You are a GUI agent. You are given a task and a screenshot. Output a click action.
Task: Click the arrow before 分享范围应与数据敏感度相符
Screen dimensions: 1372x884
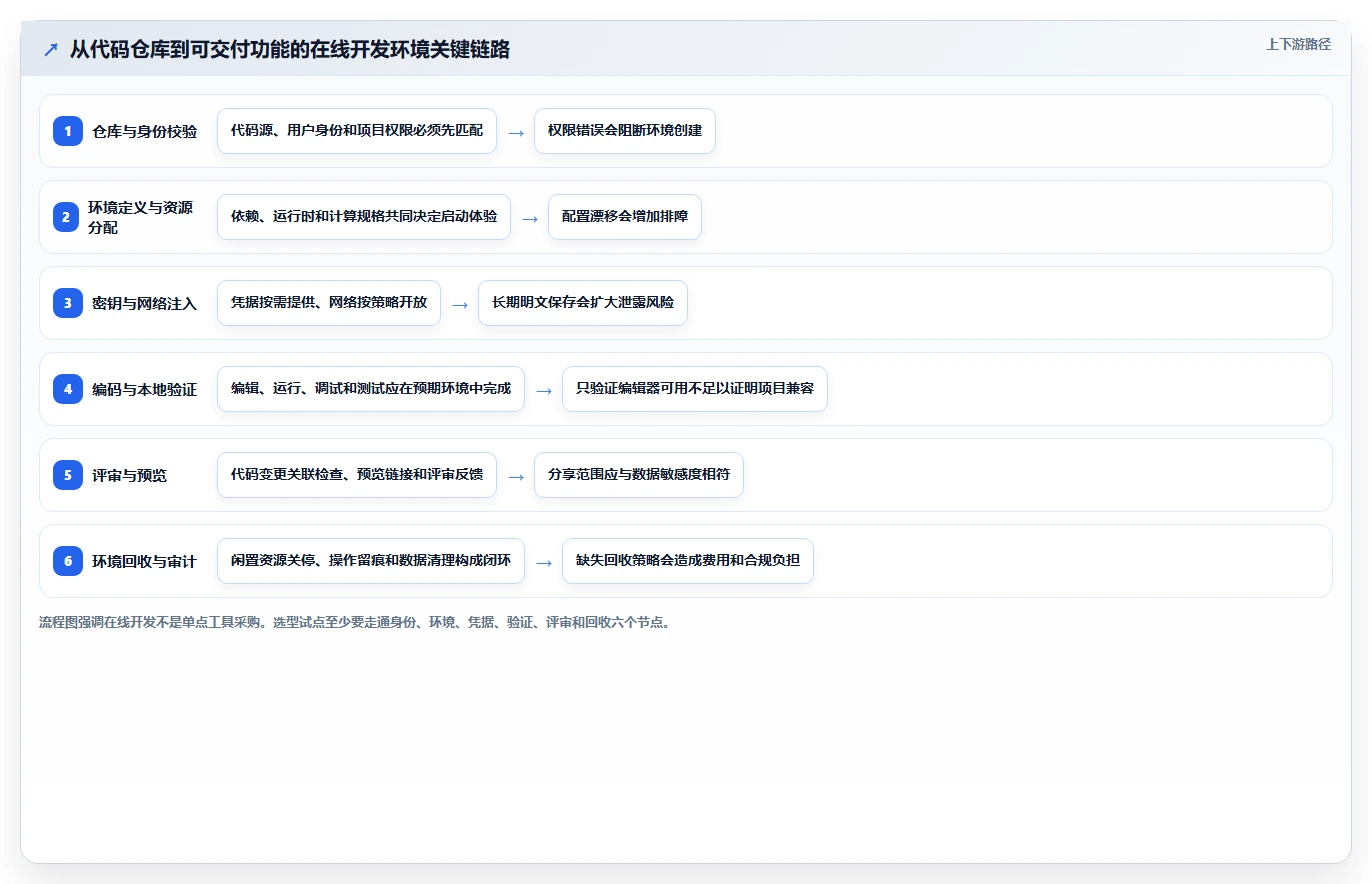pos(516,476)
